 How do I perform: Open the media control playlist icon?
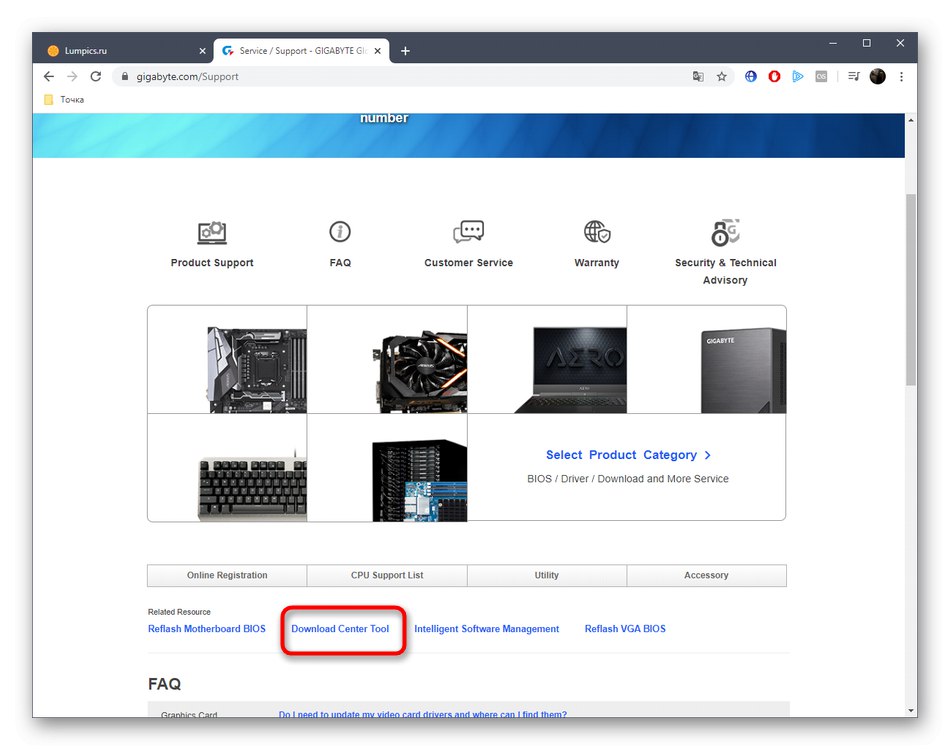(854, 76)
